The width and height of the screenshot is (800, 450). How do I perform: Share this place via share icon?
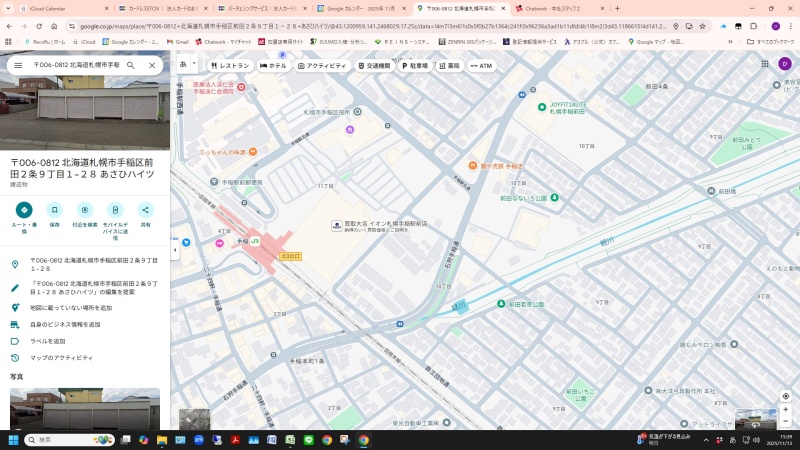(145, 210)
